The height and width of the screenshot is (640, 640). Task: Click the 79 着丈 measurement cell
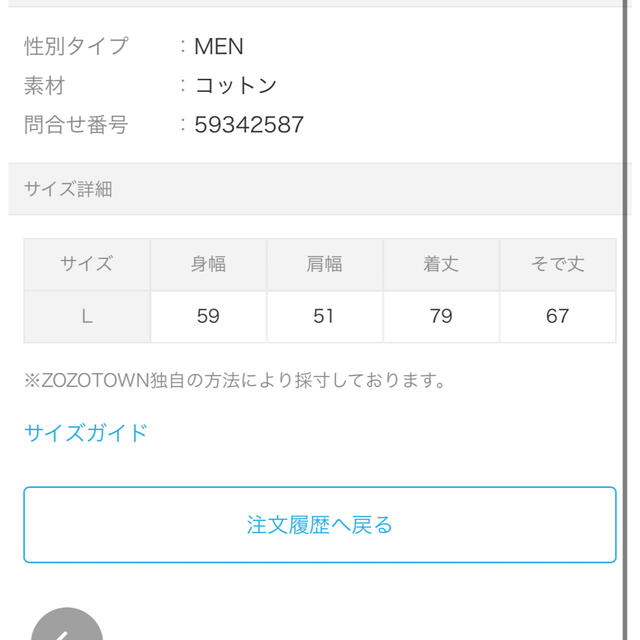click(441, 316)
